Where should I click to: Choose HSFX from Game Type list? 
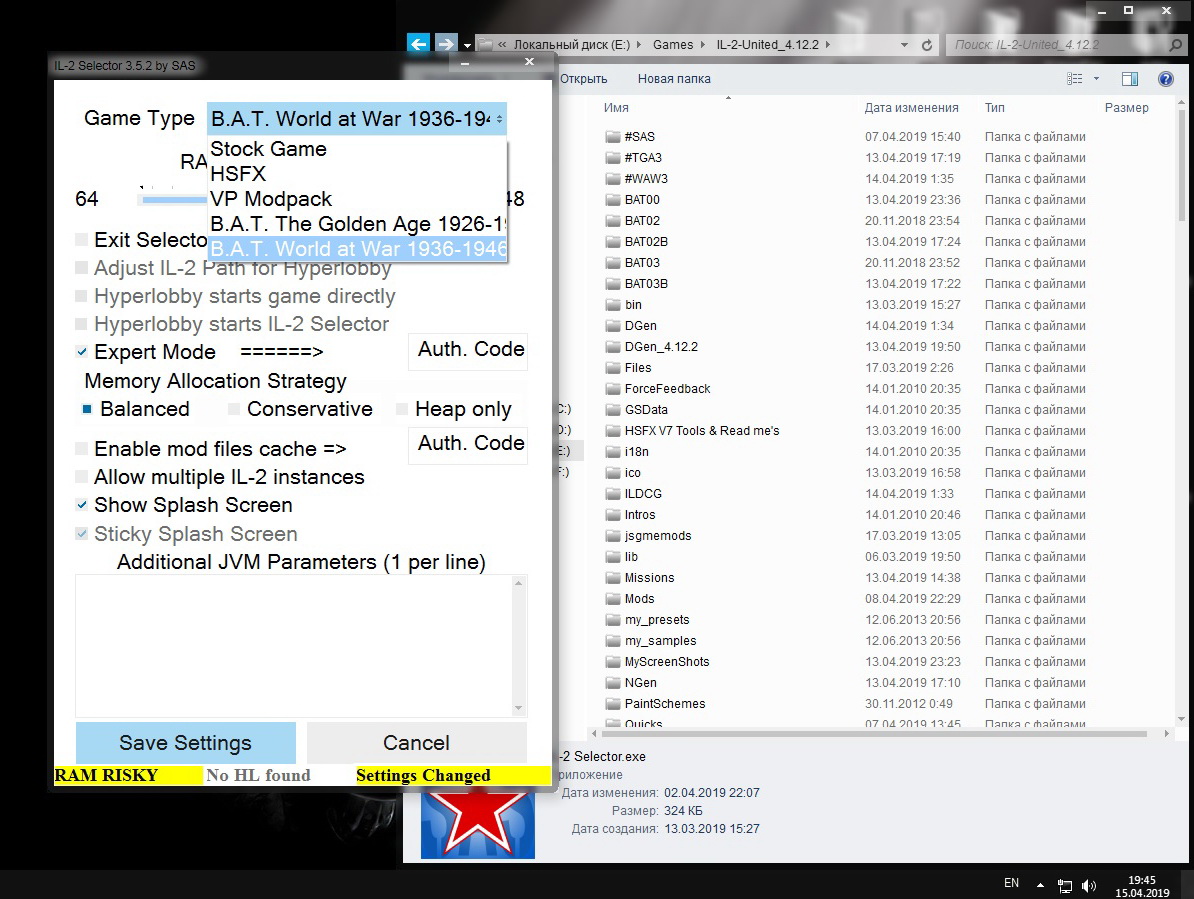click(357, 174)
